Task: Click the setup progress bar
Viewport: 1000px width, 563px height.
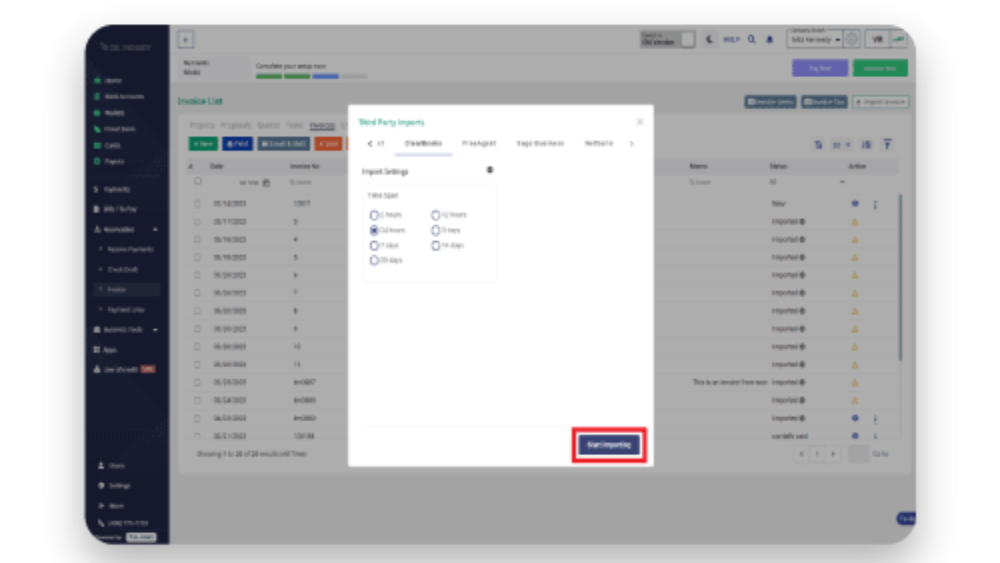Action: (x=311, y=76)
